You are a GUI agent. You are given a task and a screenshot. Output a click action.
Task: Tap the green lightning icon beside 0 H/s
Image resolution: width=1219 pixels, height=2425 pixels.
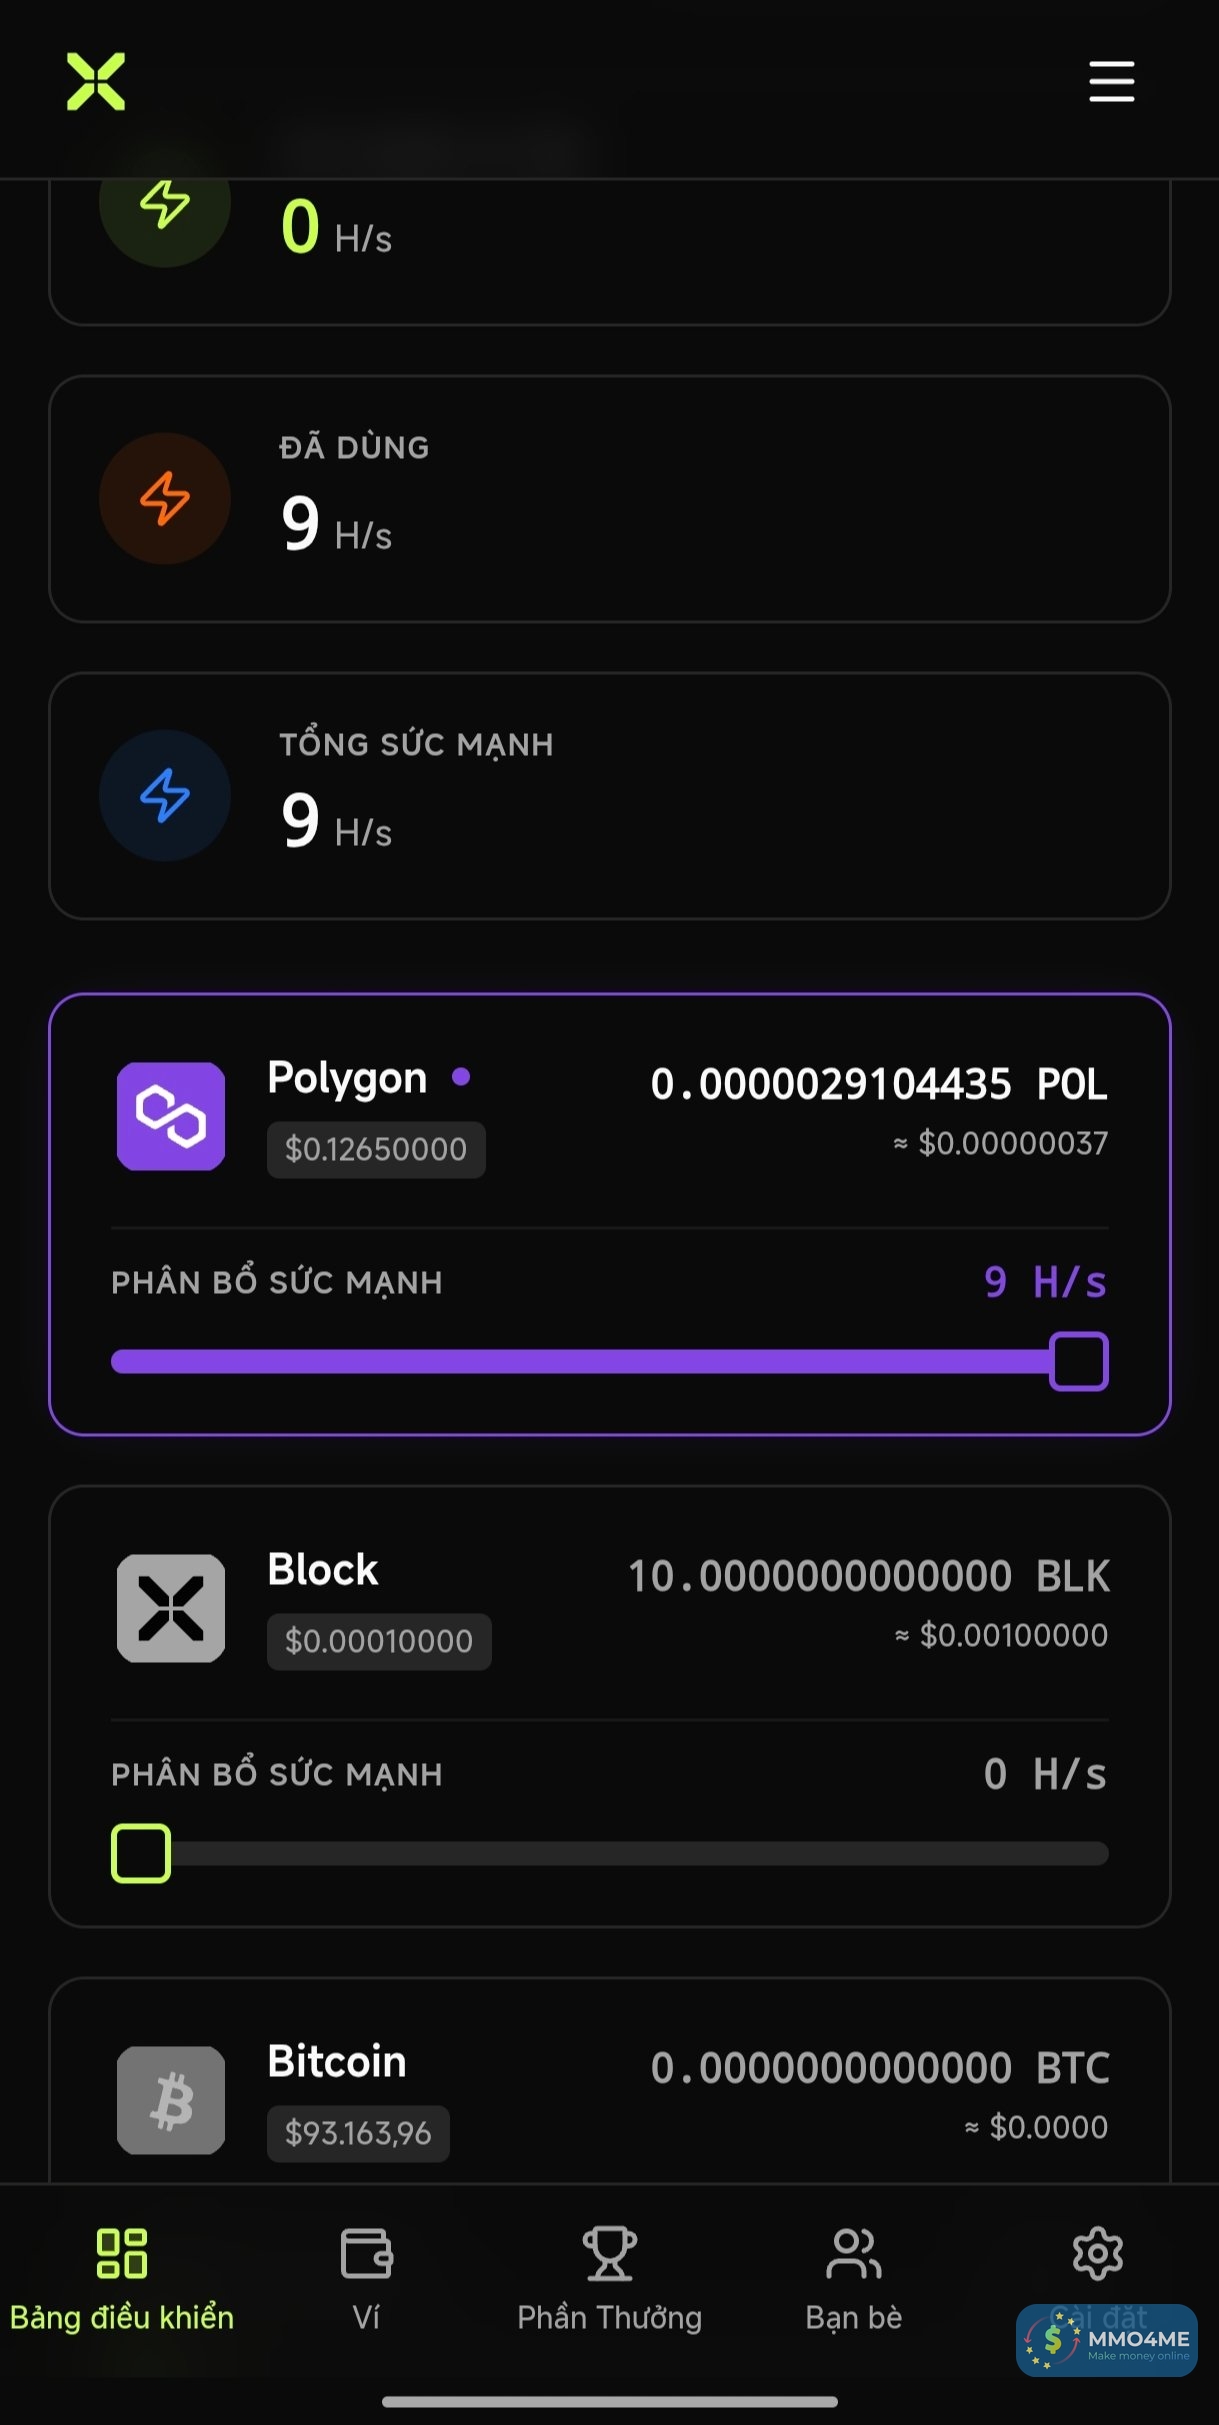tap(165, 203)
